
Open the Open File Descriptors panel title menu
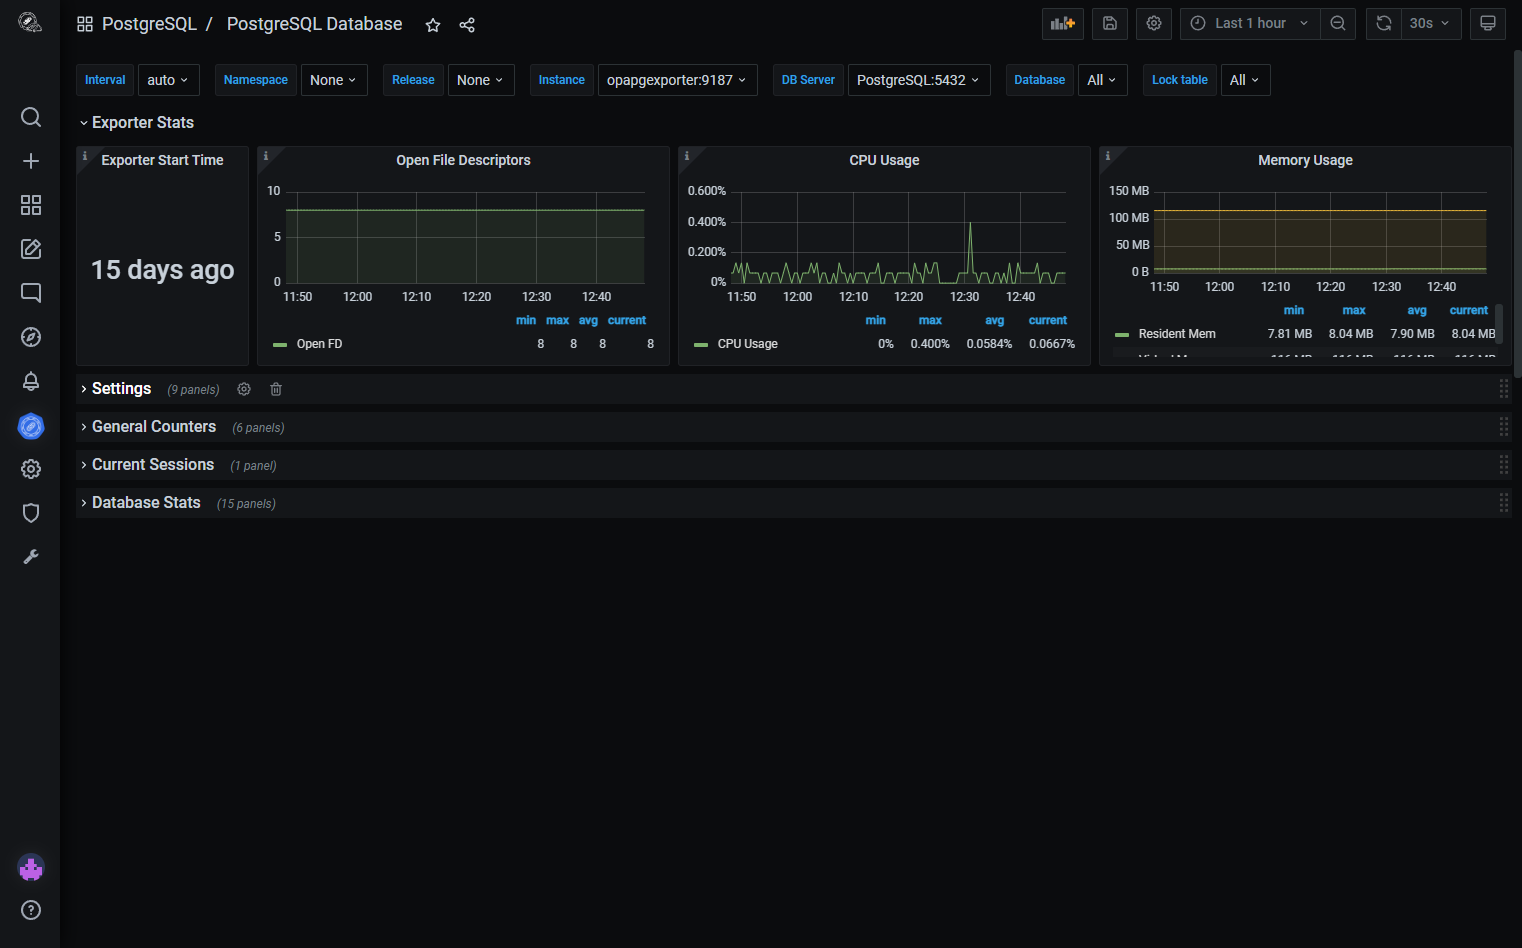pyautogui.click(x=463, y=160)
